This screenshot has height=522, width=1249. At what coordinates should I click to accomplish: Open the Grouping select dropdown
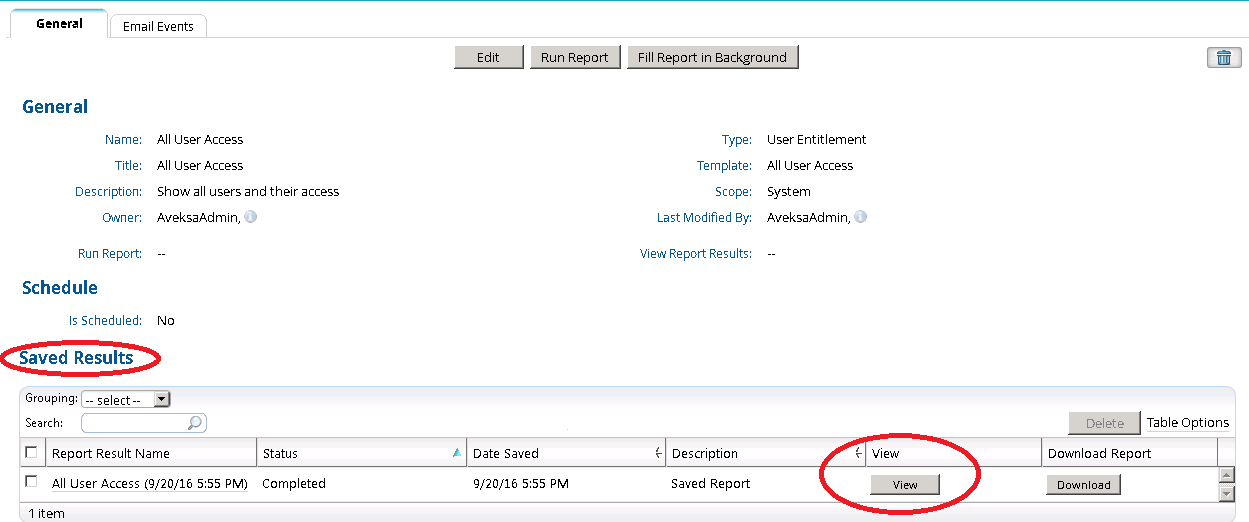pyautogui.click(x=126, y=399)
